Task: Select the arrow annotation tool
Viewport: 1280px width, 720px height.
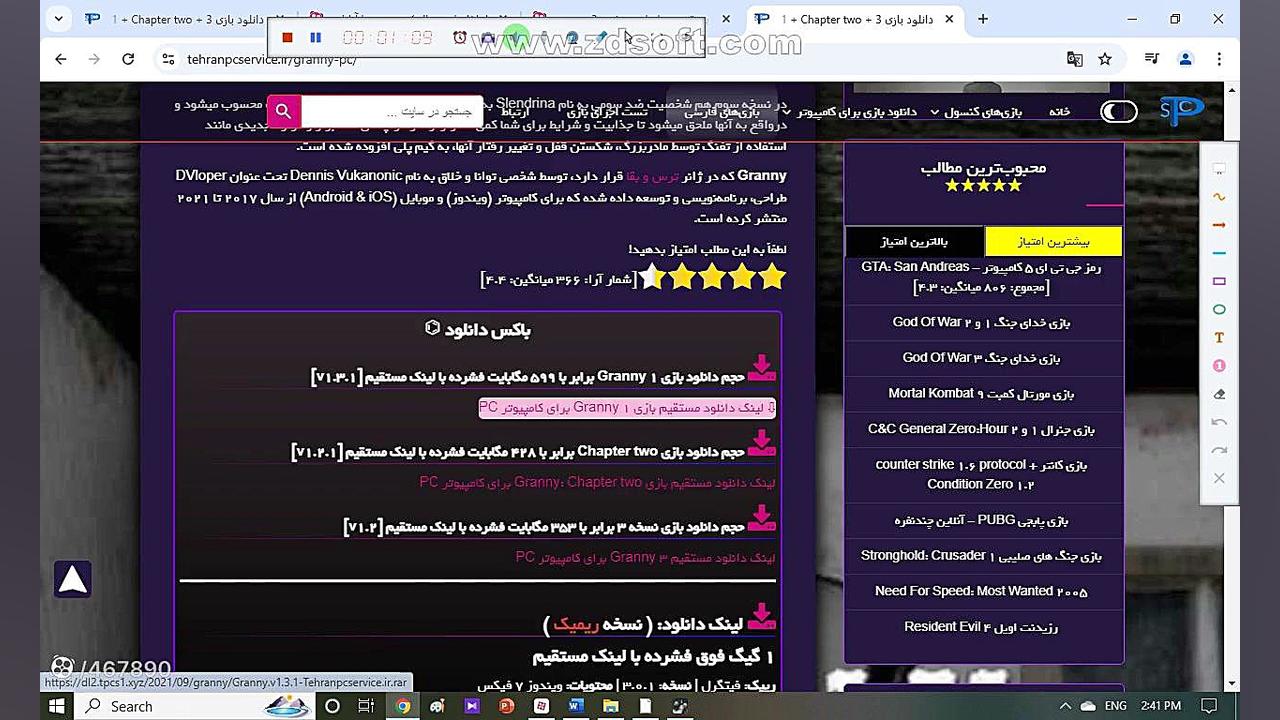Action: (1218, 225)
